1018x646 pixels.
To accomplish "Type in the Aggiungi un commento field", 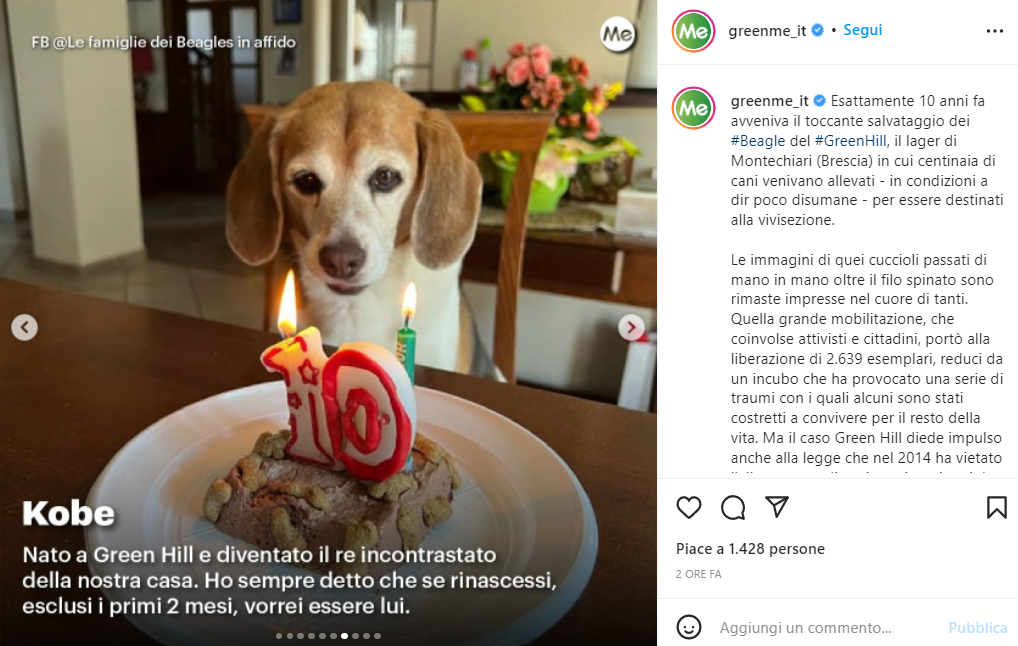I will 820,628.
